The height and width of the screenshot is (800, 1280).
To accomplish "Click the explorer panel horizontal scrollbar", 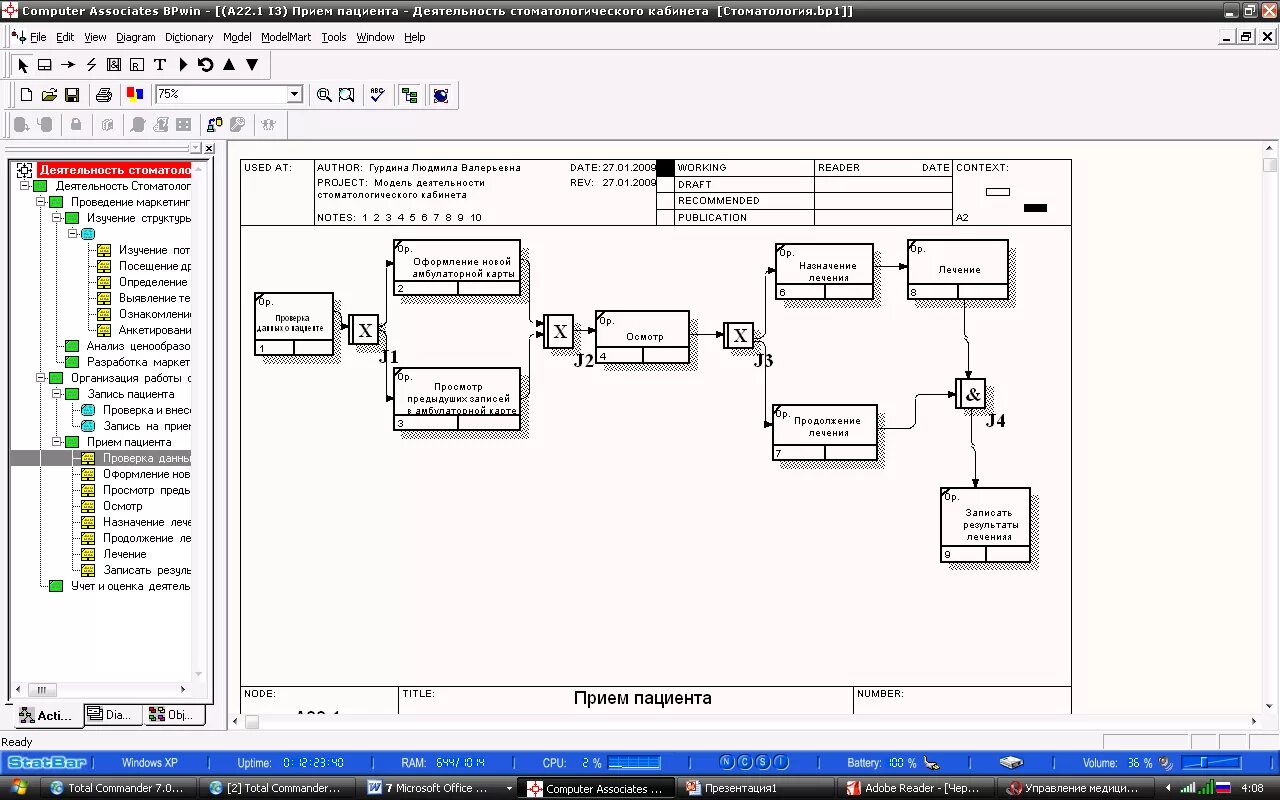I will (x=103, y=690).
